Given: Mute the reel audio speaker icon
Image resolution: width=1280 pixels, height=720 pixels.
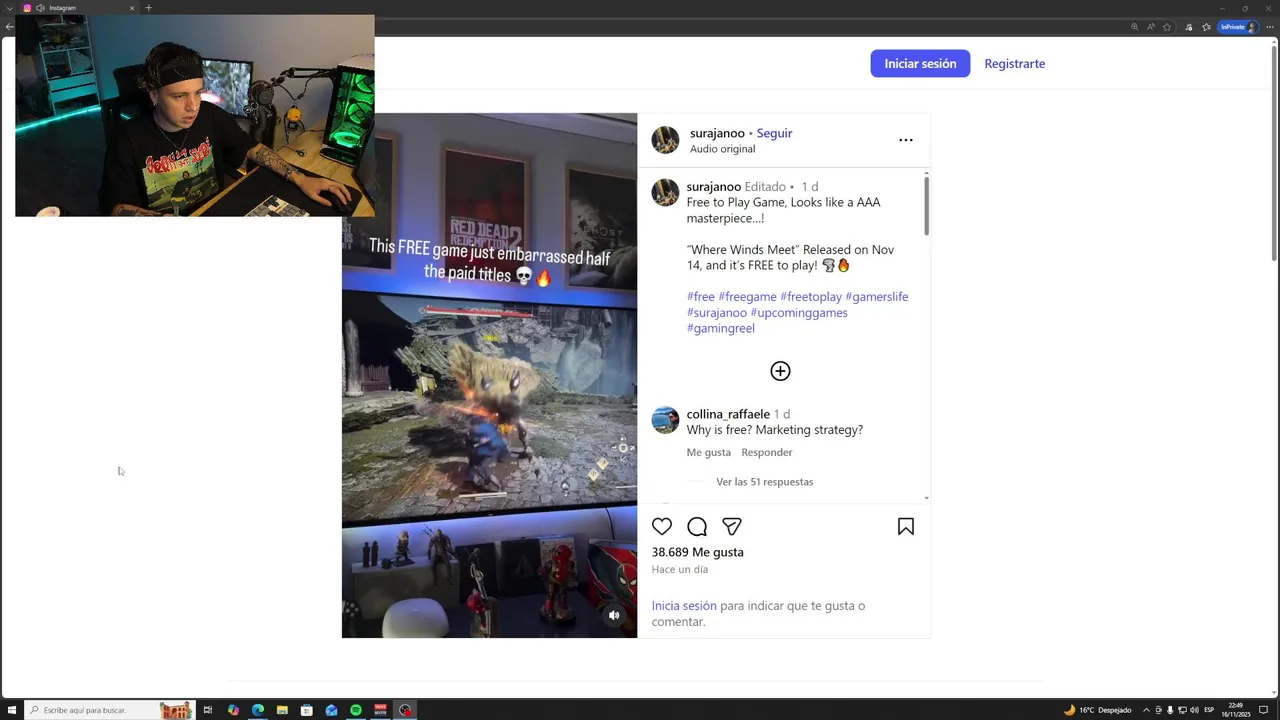Looking at the screenshot, I should (614, 615).
